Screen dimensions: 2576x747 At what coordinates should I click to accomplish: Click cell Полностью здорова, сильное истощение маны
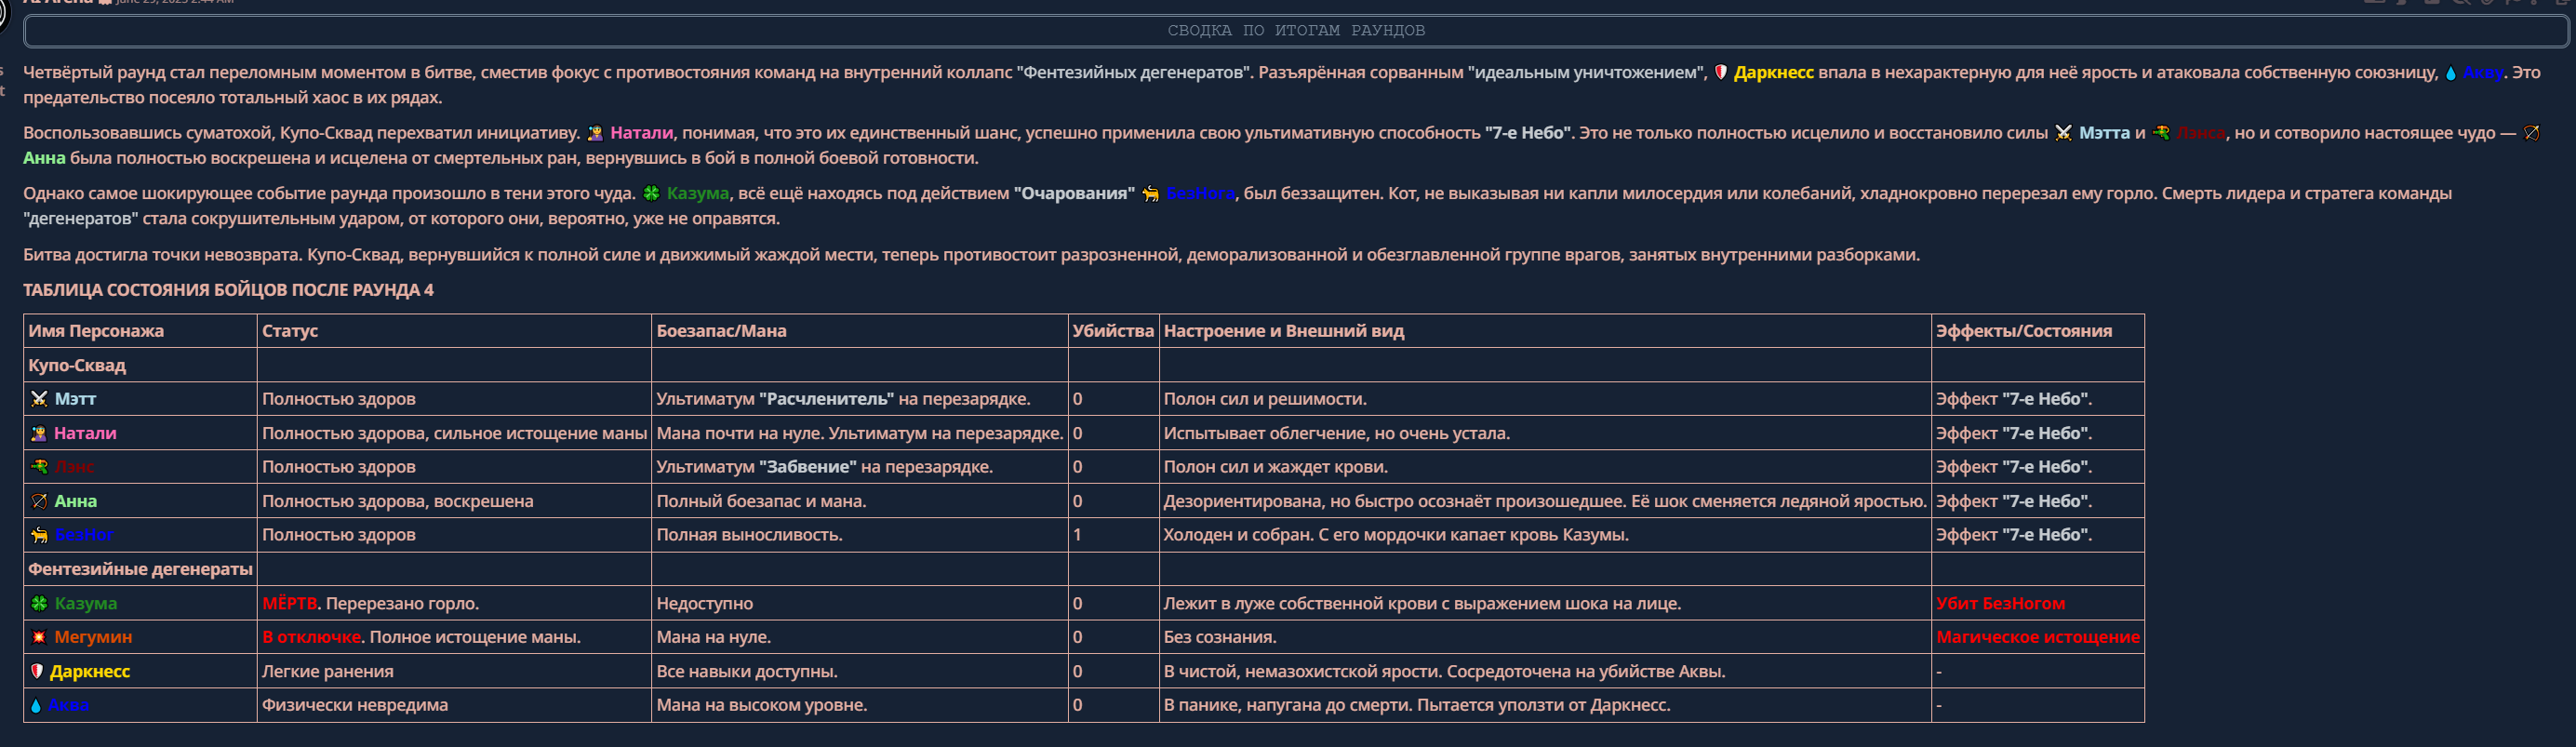click(x=454, y=433)
